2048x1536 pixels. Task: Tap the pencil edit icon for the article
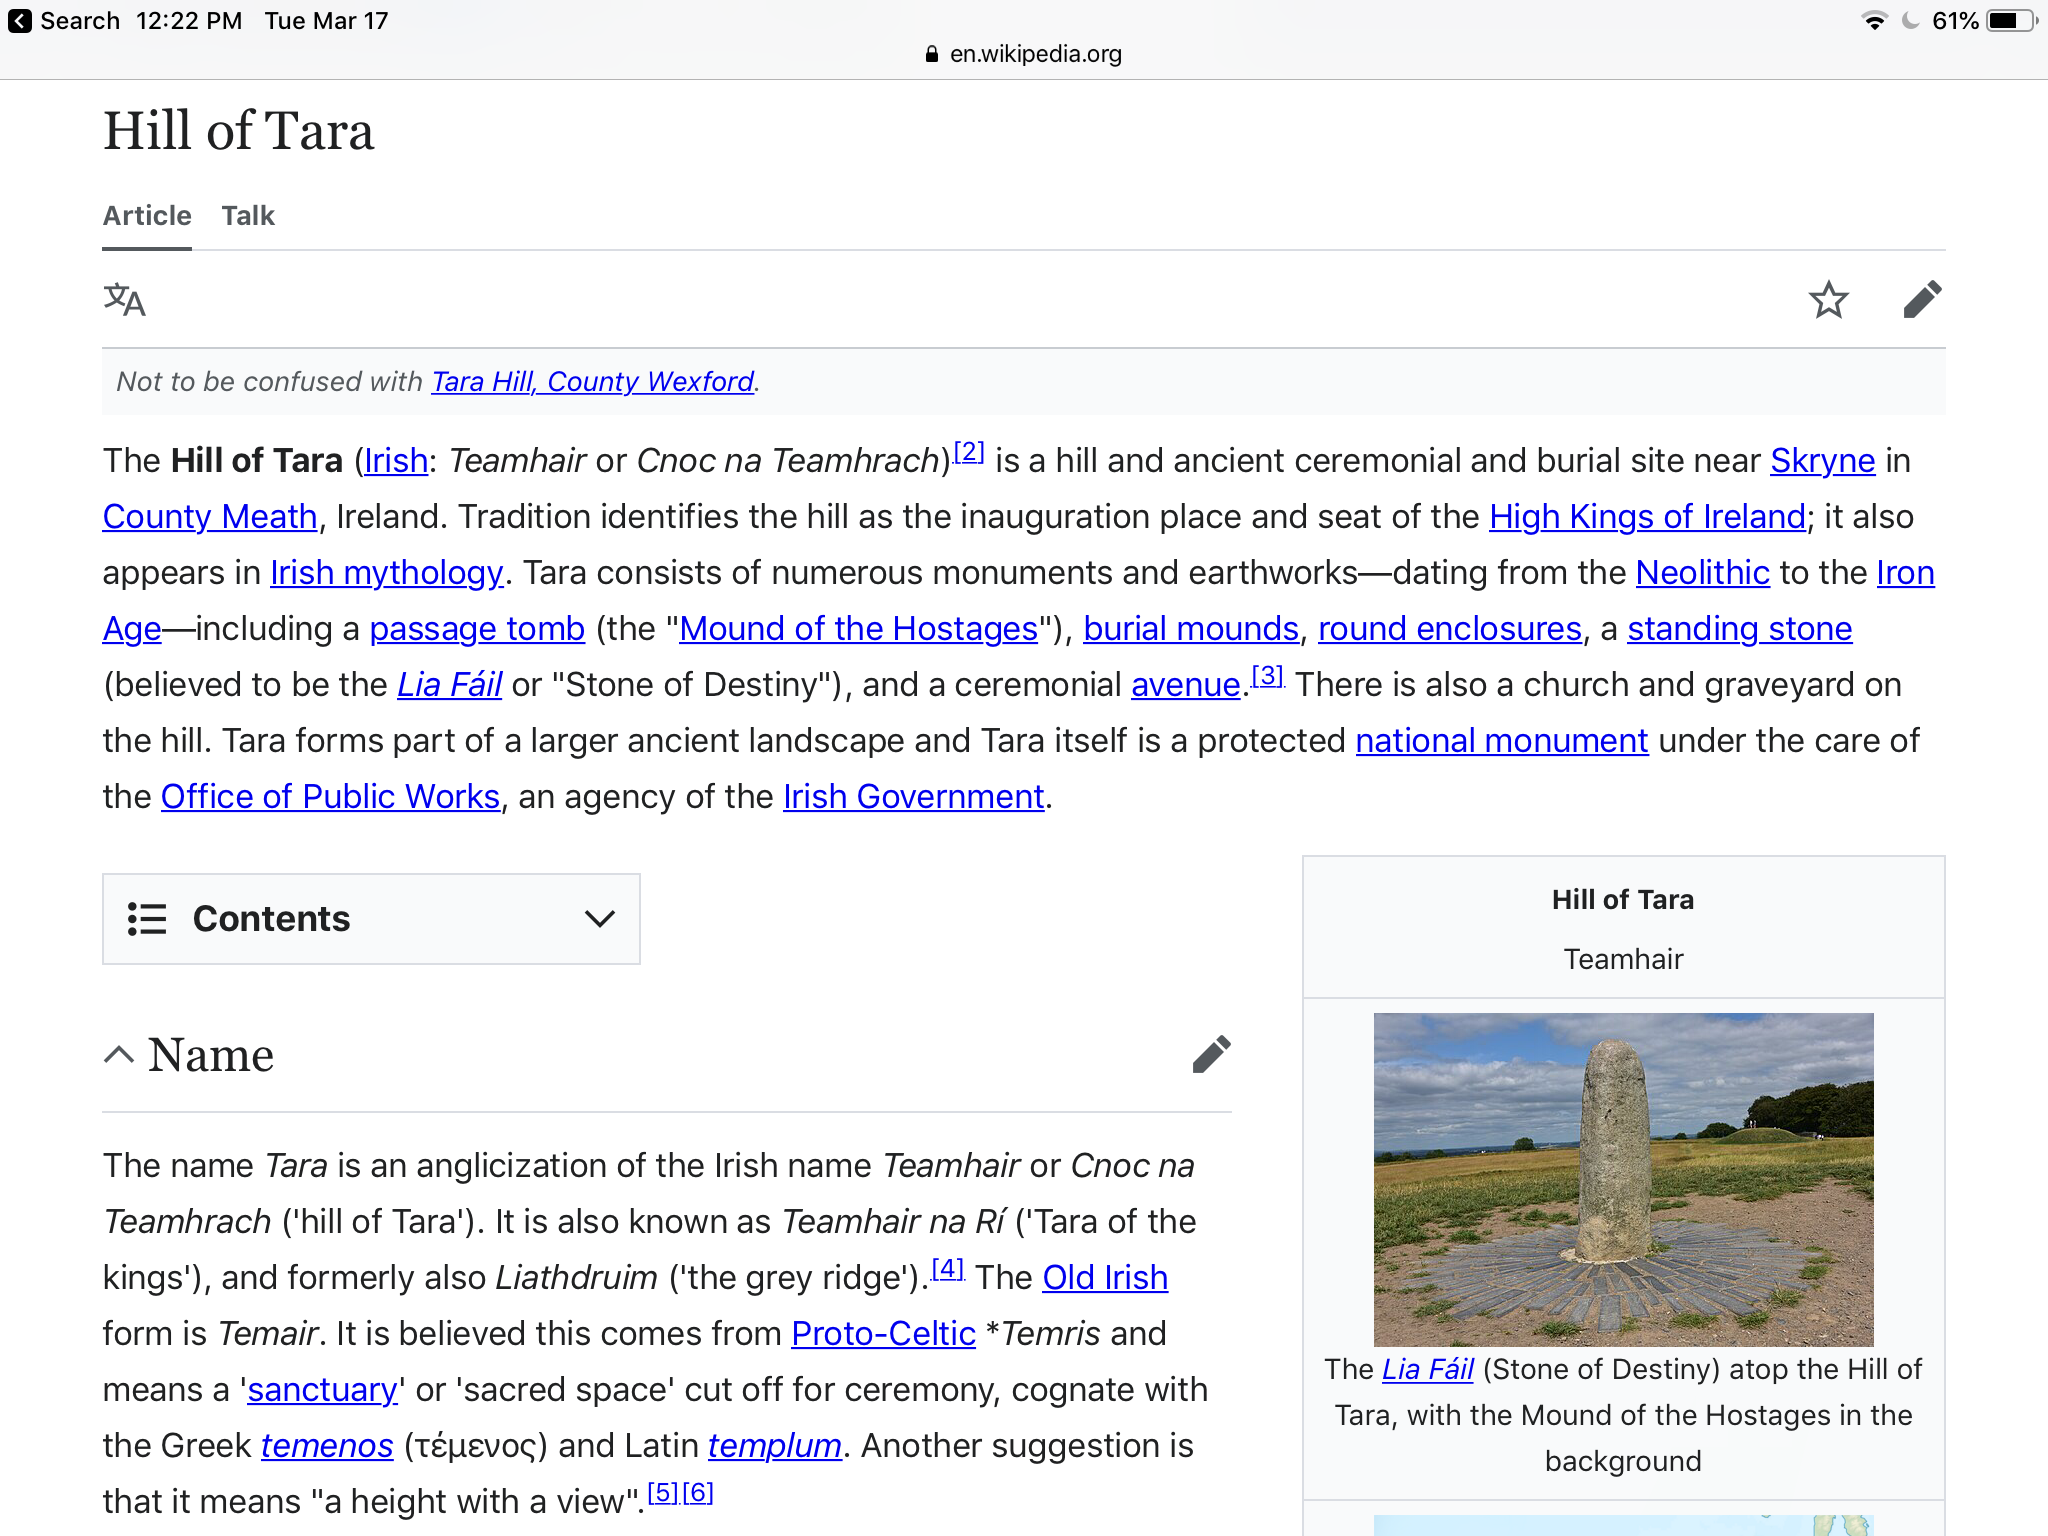1921,299
